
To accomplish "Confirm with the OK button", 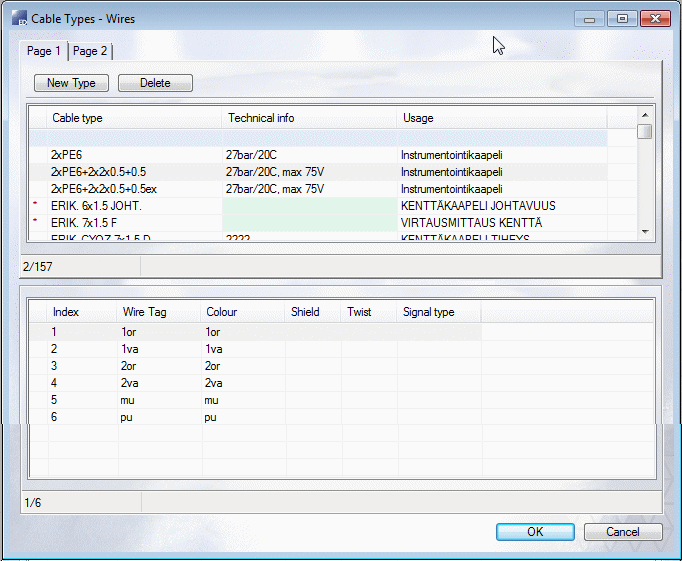I will [535, 532].
